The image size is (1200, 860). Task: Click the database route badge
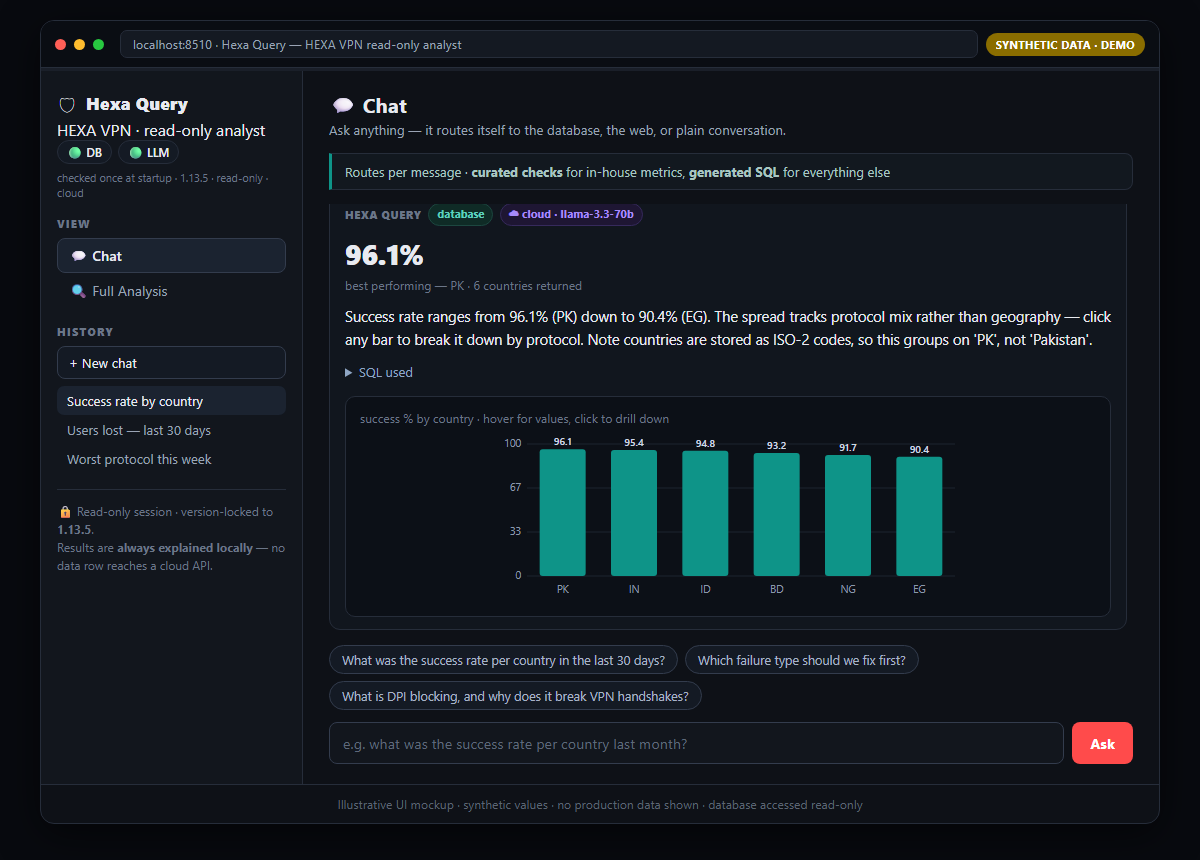click(460, 214)
